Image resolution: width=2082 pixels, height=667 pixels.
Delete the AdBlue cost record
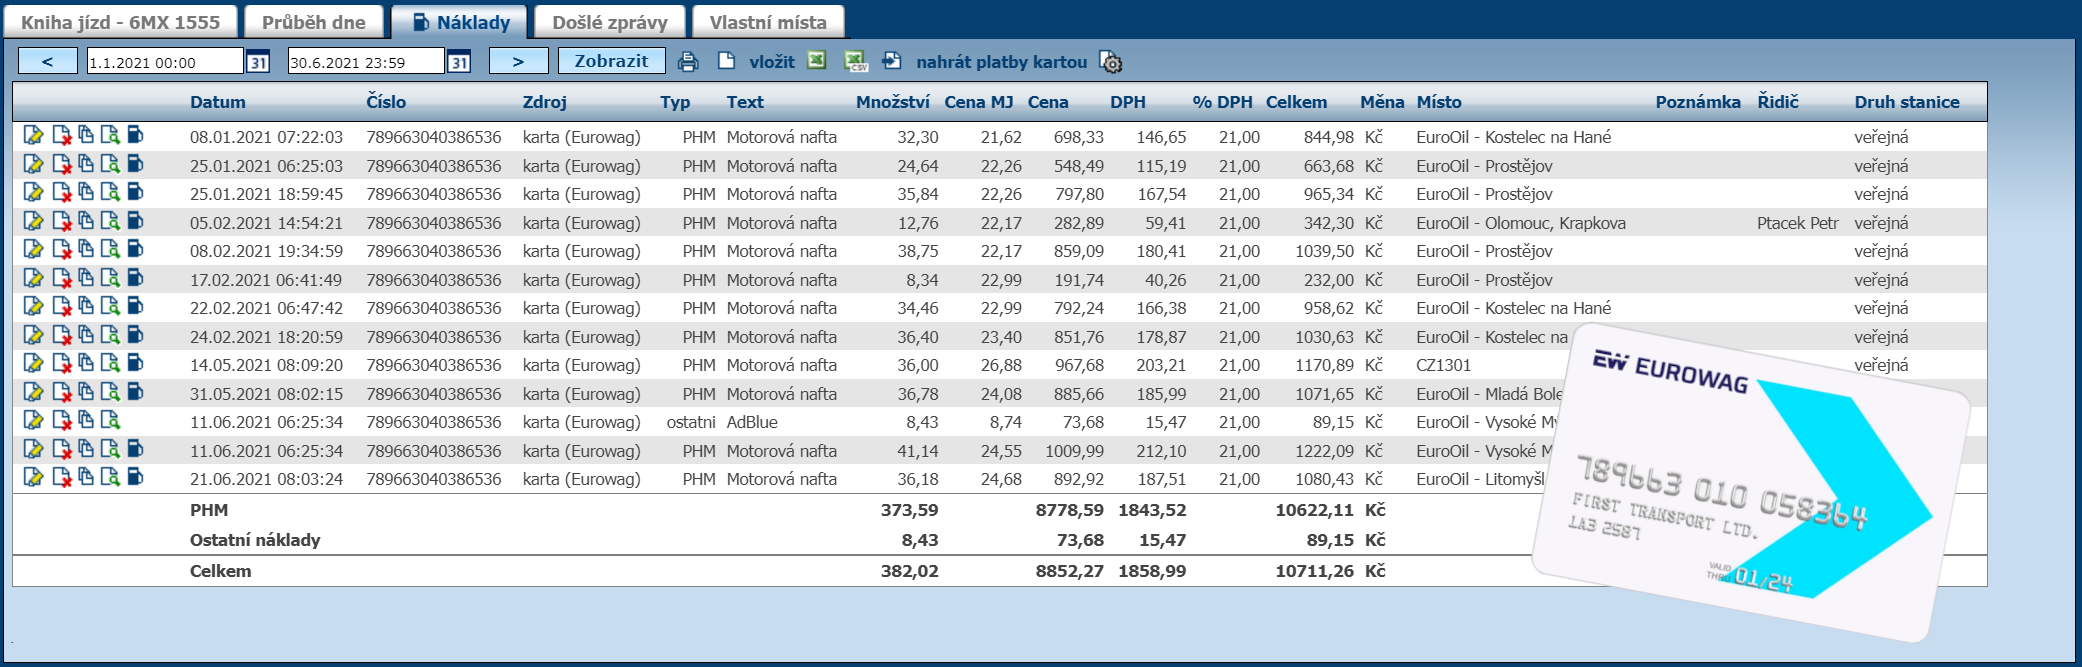[62, 421]
